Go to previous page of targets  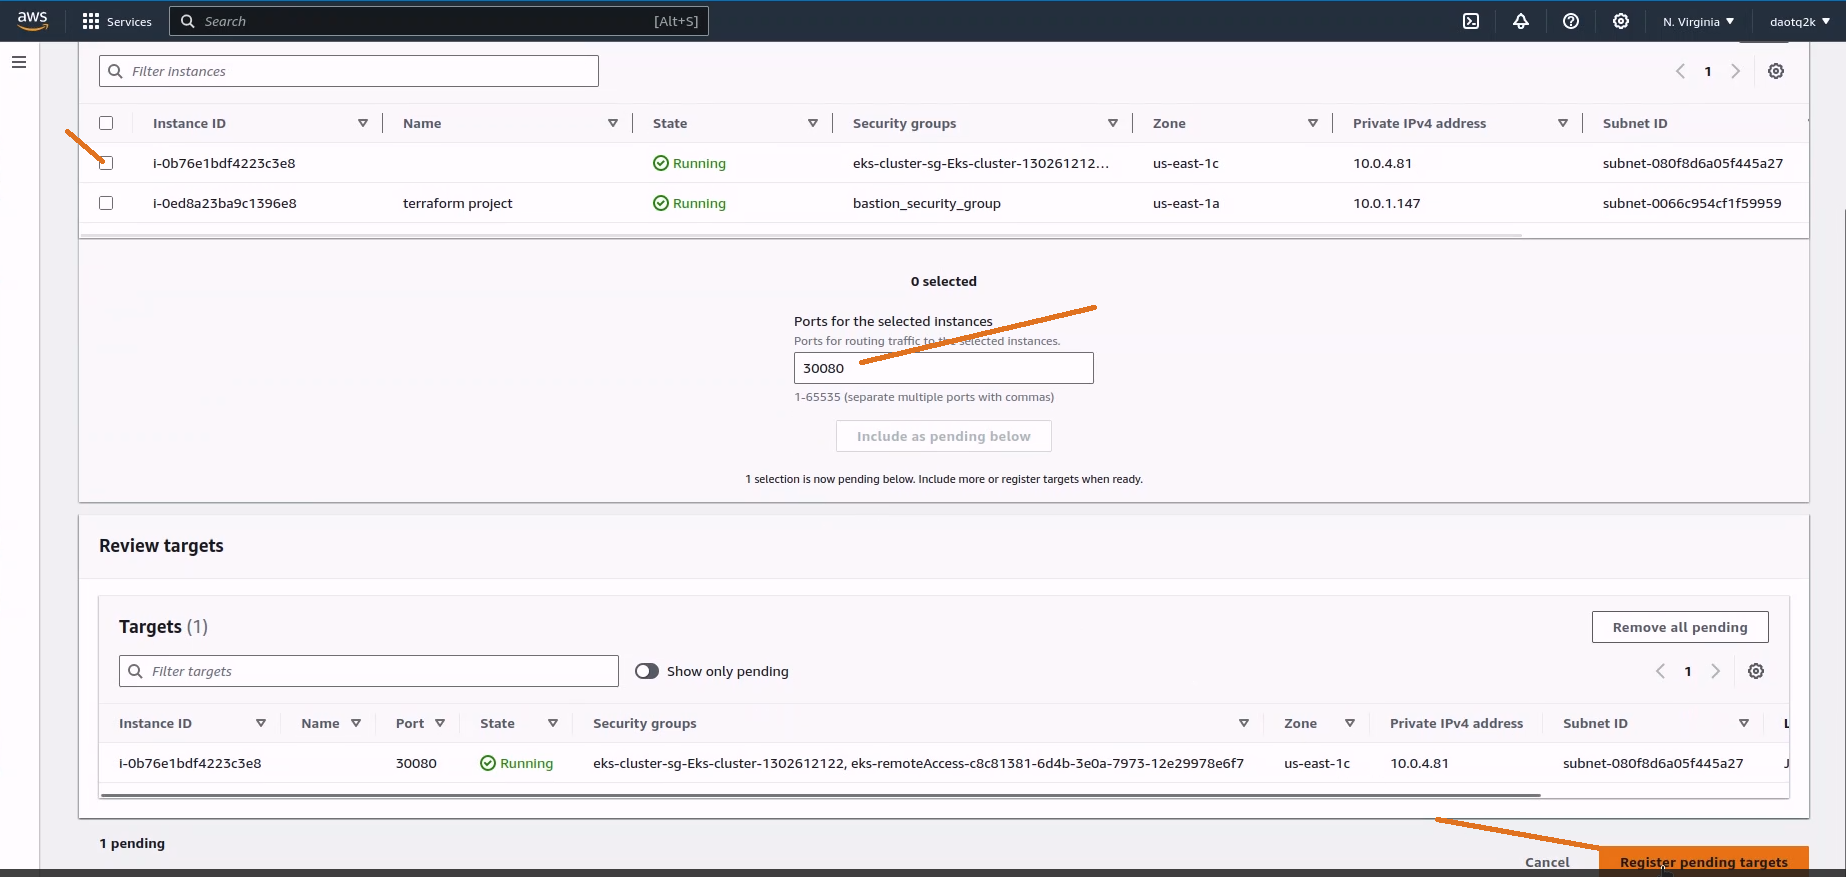click(x=1661, y=671)
